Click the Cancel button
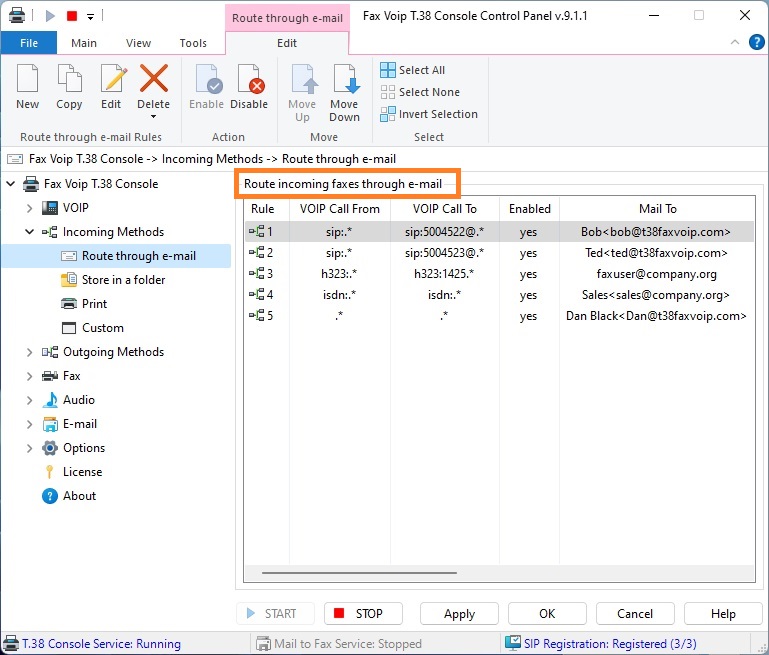Image resolution: width=769 pixels, height=655 pixels. click(635, 614)
